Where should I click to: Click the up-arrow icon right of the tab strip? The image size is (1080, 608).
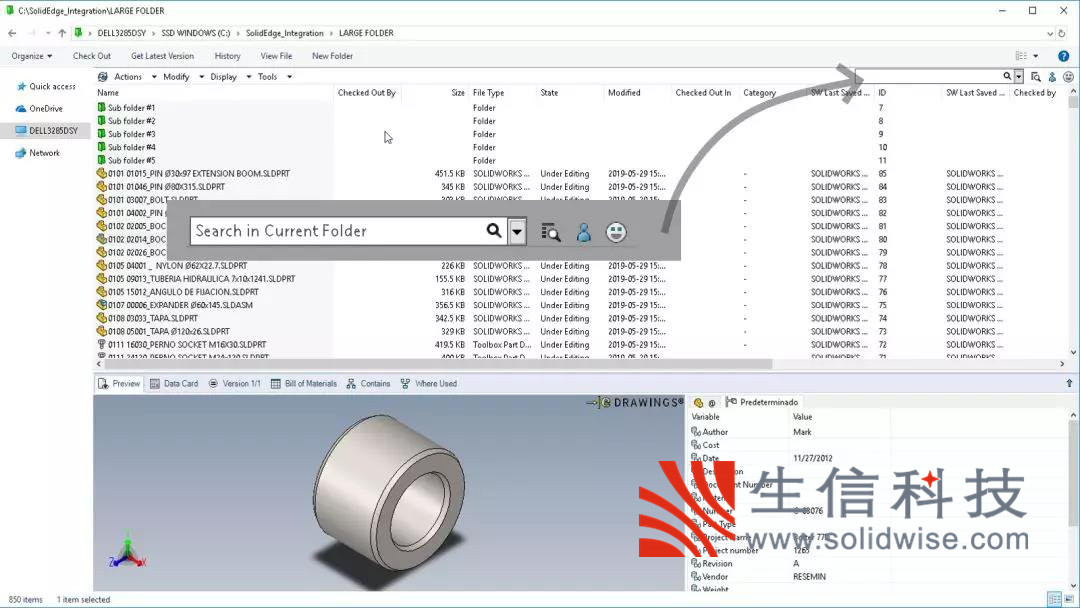coord(1069,384)
